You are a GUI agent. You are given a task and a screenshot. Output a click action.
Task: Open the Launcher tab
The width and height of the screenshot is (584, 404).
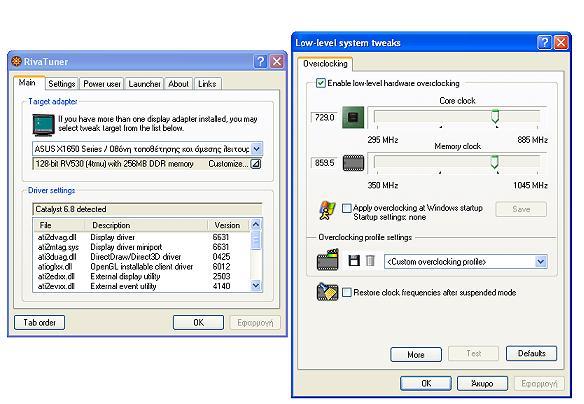tap(145, 84)
